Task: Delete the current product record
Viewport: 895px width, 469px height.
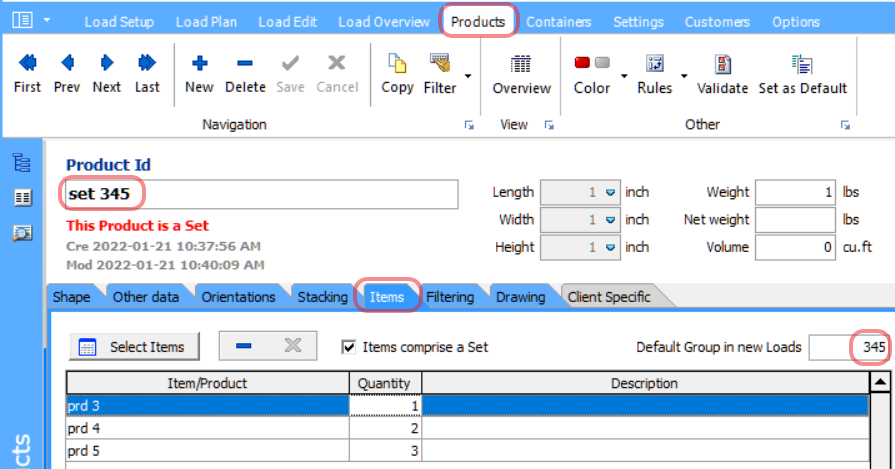Action: point(245,73)
